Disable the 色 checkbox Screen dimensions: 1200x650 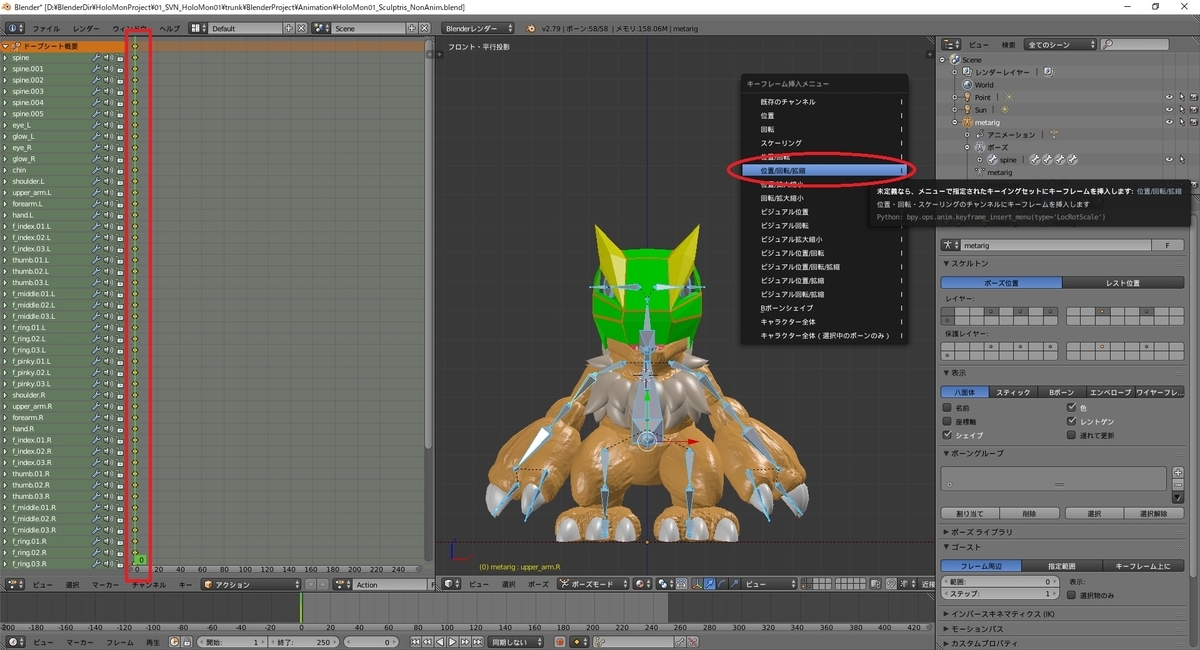[x=1071, y=408]
